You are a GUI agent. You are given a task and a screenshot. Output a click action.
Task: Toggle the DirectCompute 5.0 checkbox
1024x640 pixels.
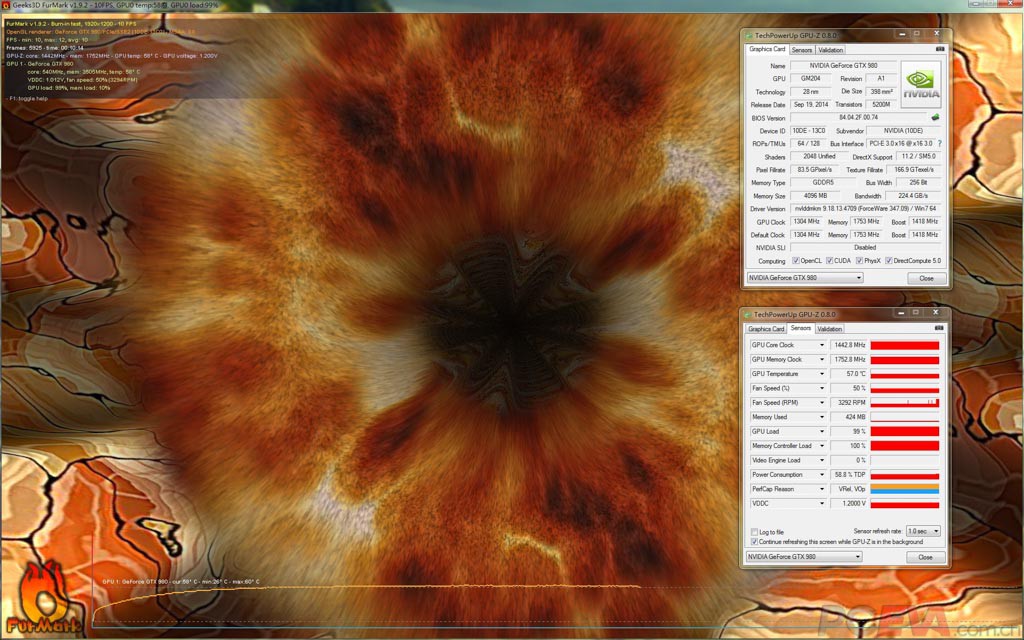(889, 261)
